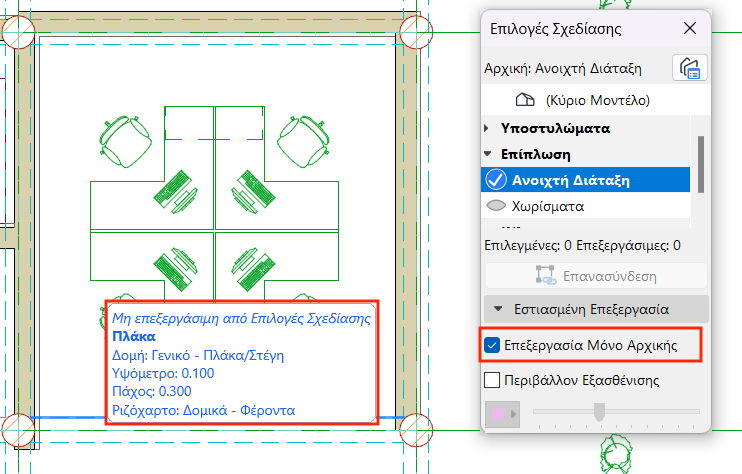The height and width of the screenshot is (474, 742).
Task: Select the Κύριο Μοντέλο row
Action: 595,100
